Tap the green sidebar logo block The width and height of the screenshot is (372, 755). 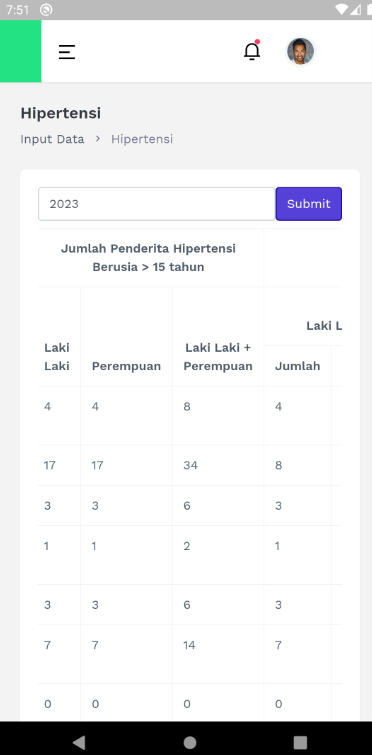click(20, 51)
